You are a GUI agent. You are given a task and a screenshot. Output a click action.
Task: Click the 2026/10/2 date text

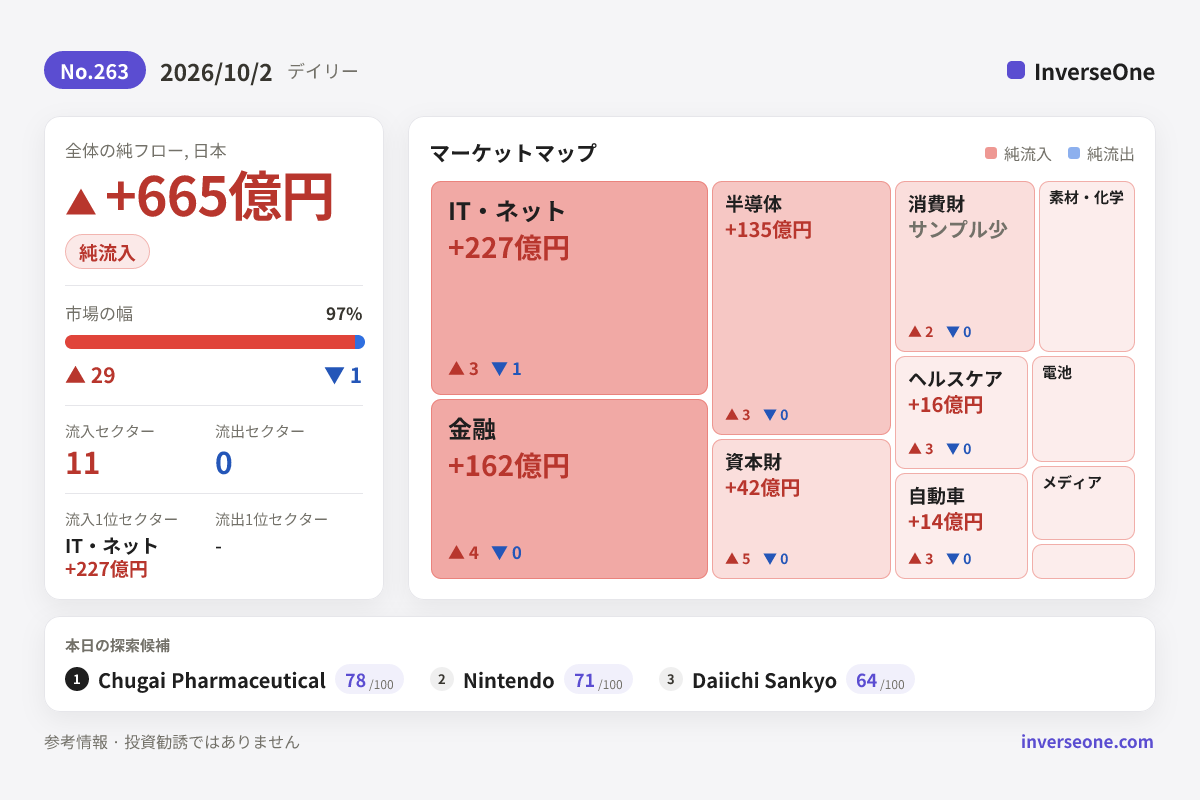click(216, 72)
